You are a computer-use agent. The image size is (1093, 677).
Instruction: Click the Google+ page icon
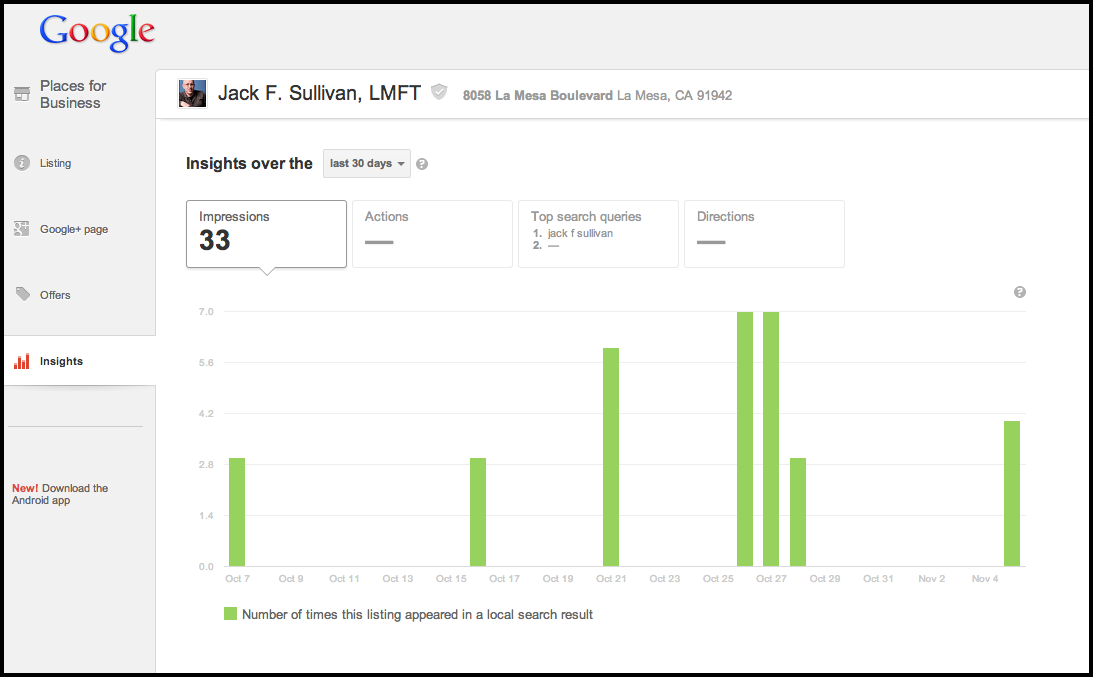(22, 229)
